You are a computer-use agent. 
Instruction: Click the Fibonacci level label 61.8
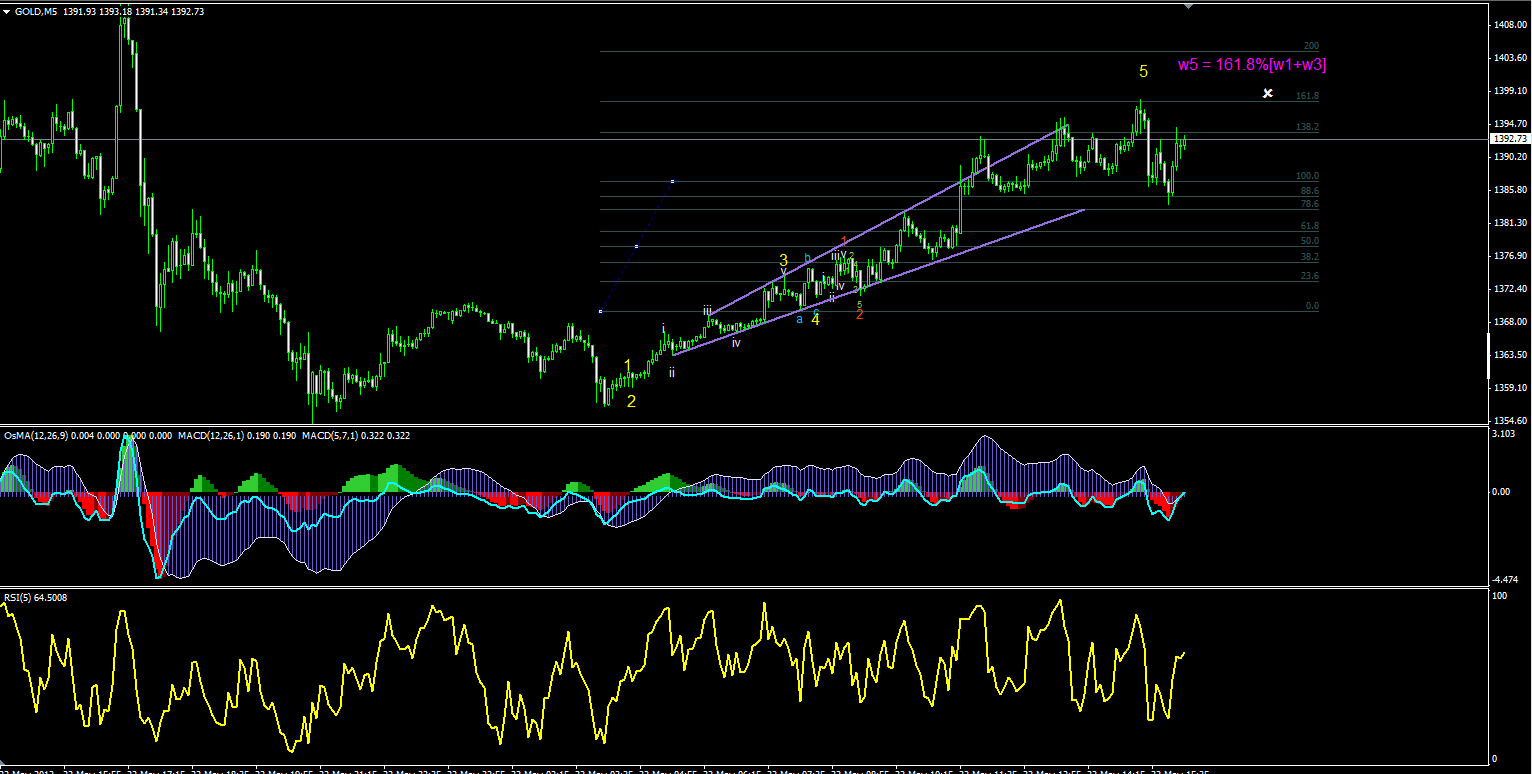pos(1309,226)
